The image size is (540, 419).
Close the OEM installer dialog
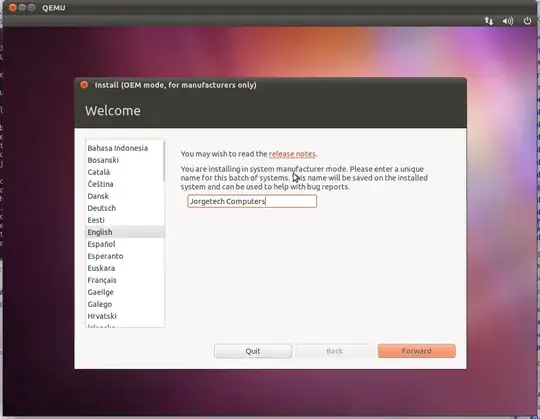pyautogui.click(x=84, y=85)
